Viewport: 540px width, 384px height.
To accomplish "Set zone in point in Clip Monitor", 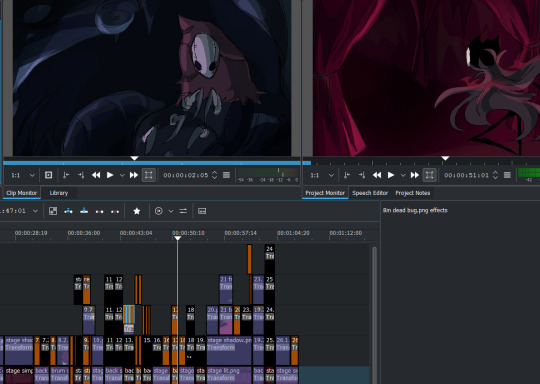I will point(66,175).
